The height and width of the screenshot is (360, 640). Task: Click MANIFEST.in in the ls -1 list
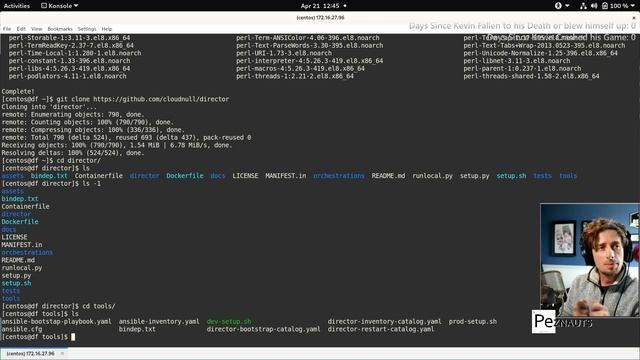pos(22,245)
